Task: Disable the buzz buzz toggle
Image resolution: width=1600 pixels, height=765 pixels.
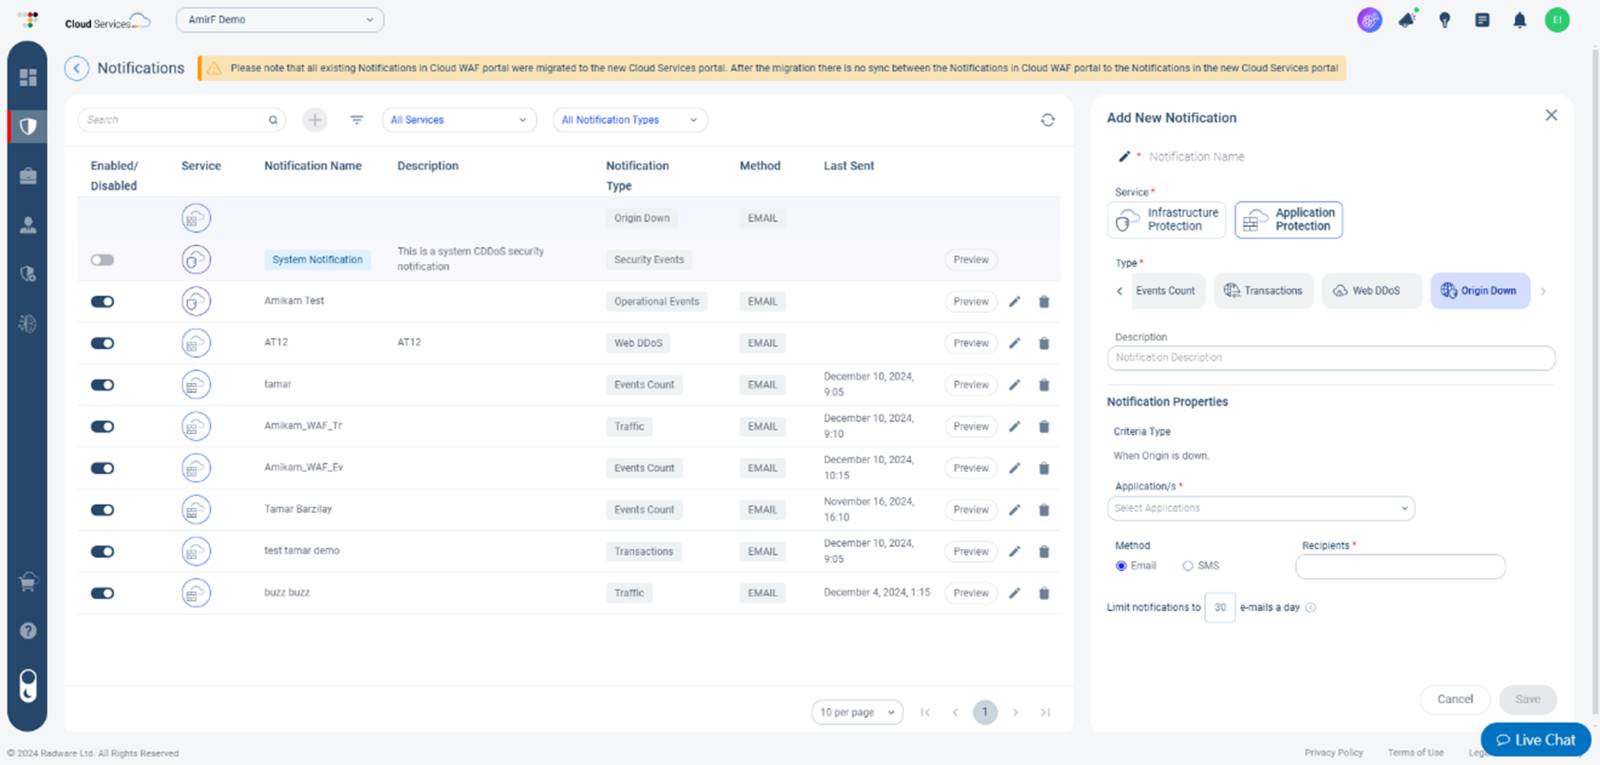Action: [102, 593]
